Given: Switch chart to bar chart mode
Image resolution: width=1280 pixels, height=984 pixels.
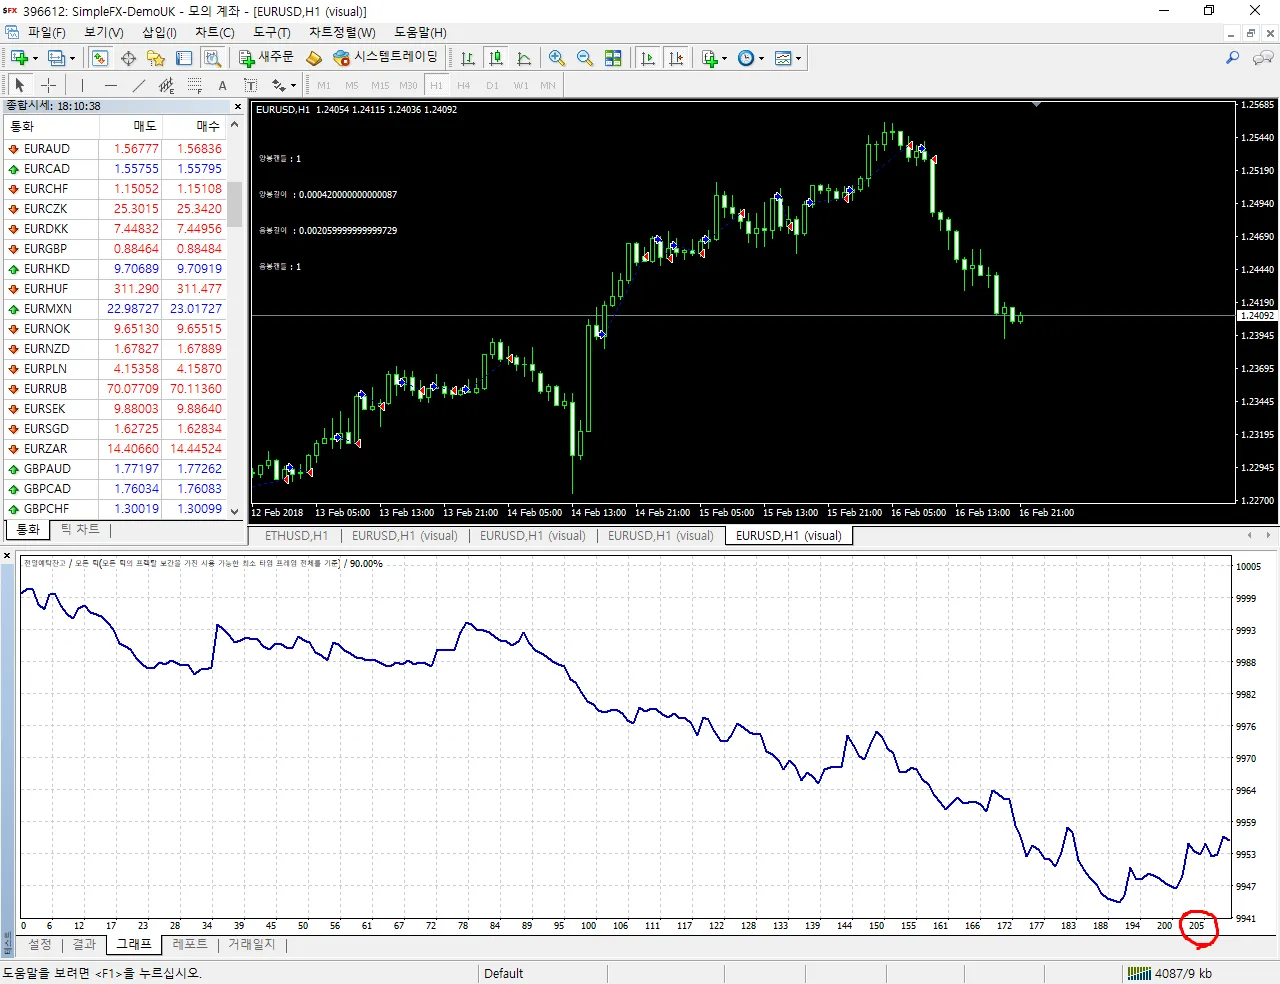Looking at the screenshot, I should coord(467,58).
